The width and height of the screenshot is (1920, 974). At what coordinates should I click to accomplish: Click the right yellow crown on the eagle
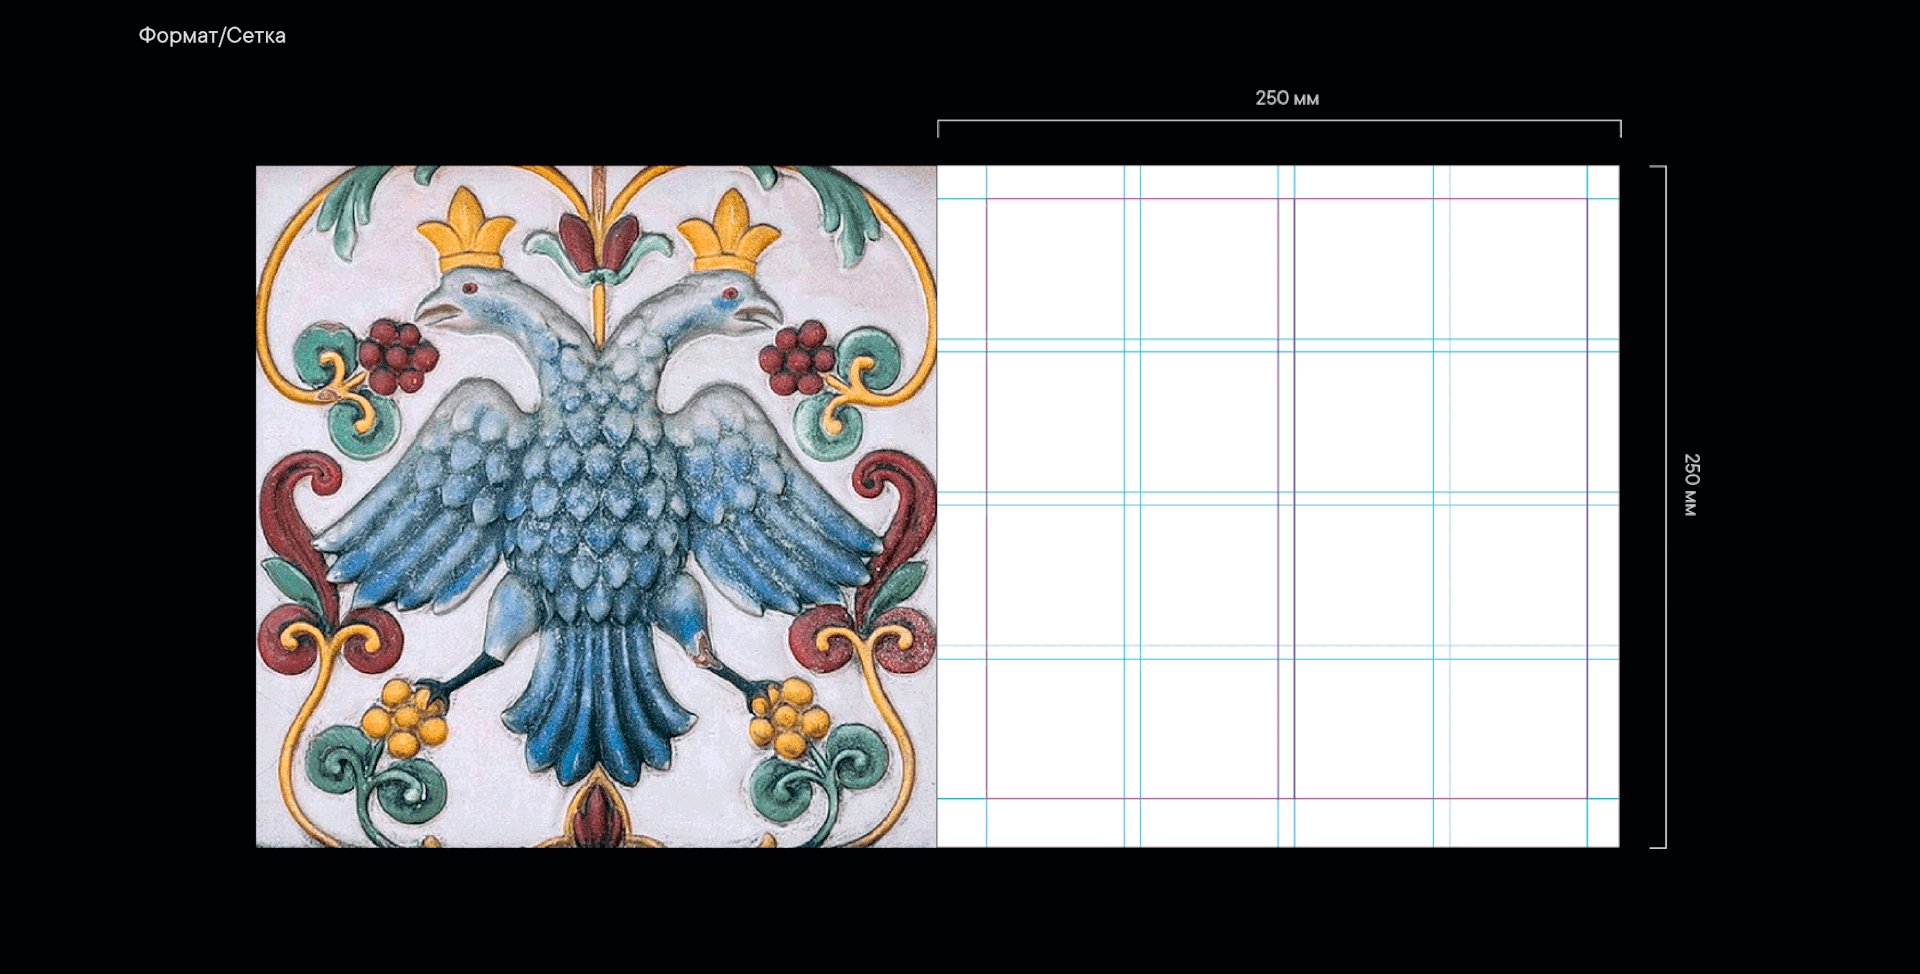[729, 232]
